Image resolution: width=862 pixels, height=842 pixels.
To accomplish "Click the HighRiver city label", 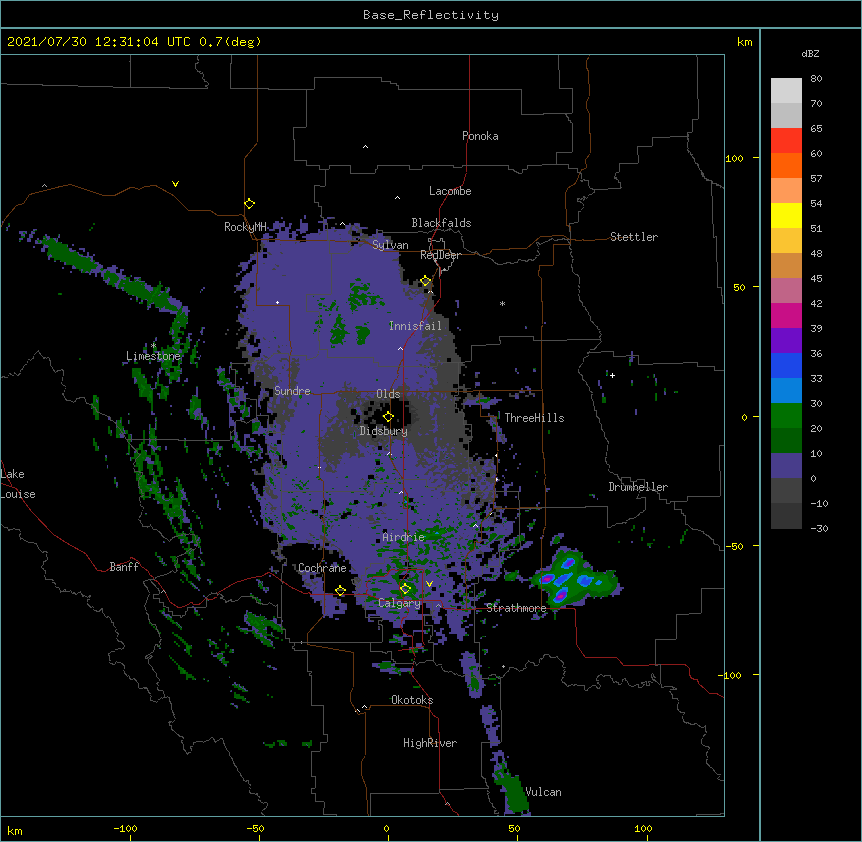I will tap(430, 743).
